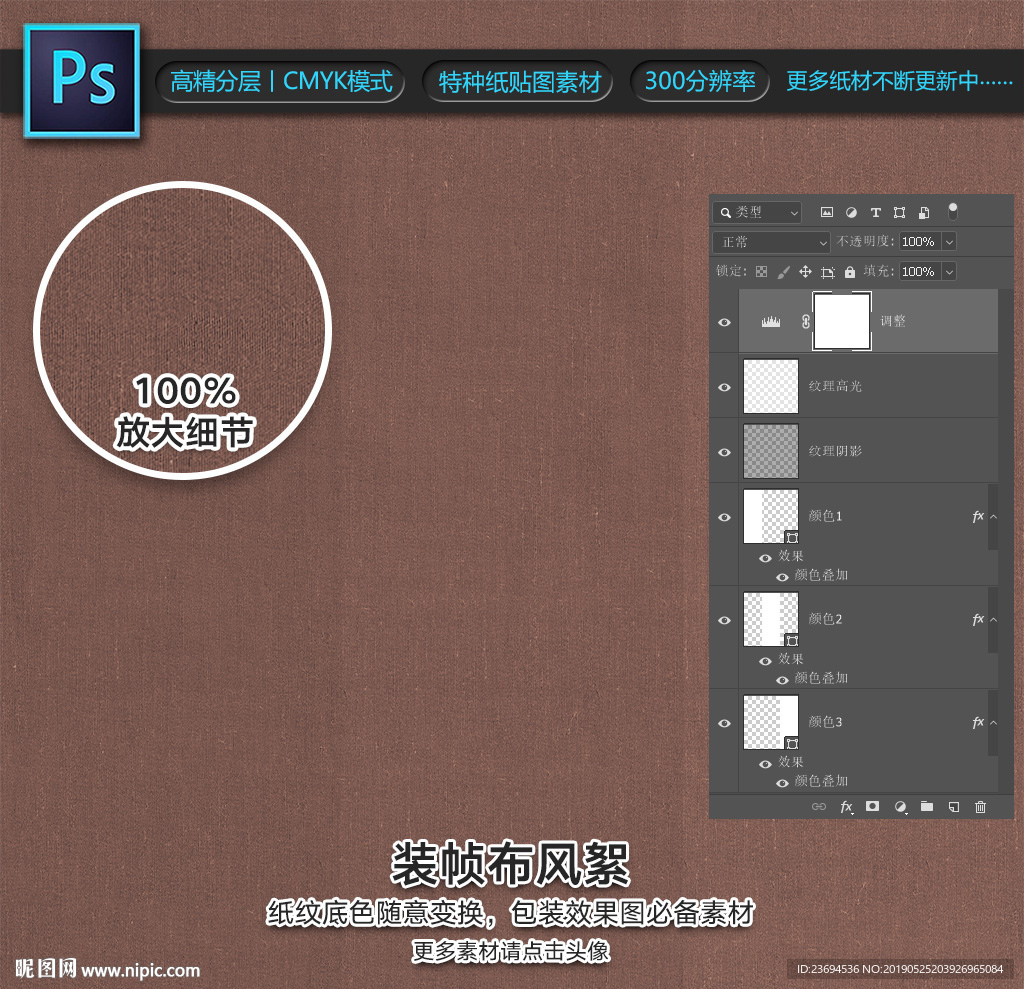The height and width of the screenshot is (989, 1024).
Task: Select the 纹理阴影 layer name
Action: pyautogui.click(x=835, y=451)
